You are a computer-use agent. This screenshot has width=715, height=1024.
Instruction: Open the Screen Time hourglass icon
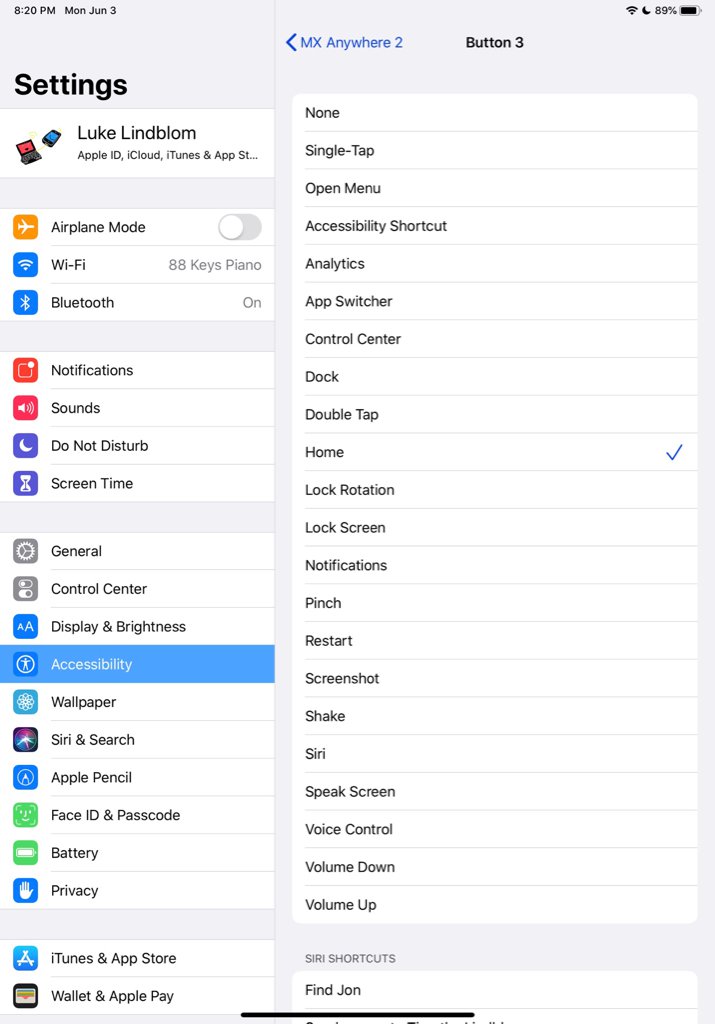(25, 483)
